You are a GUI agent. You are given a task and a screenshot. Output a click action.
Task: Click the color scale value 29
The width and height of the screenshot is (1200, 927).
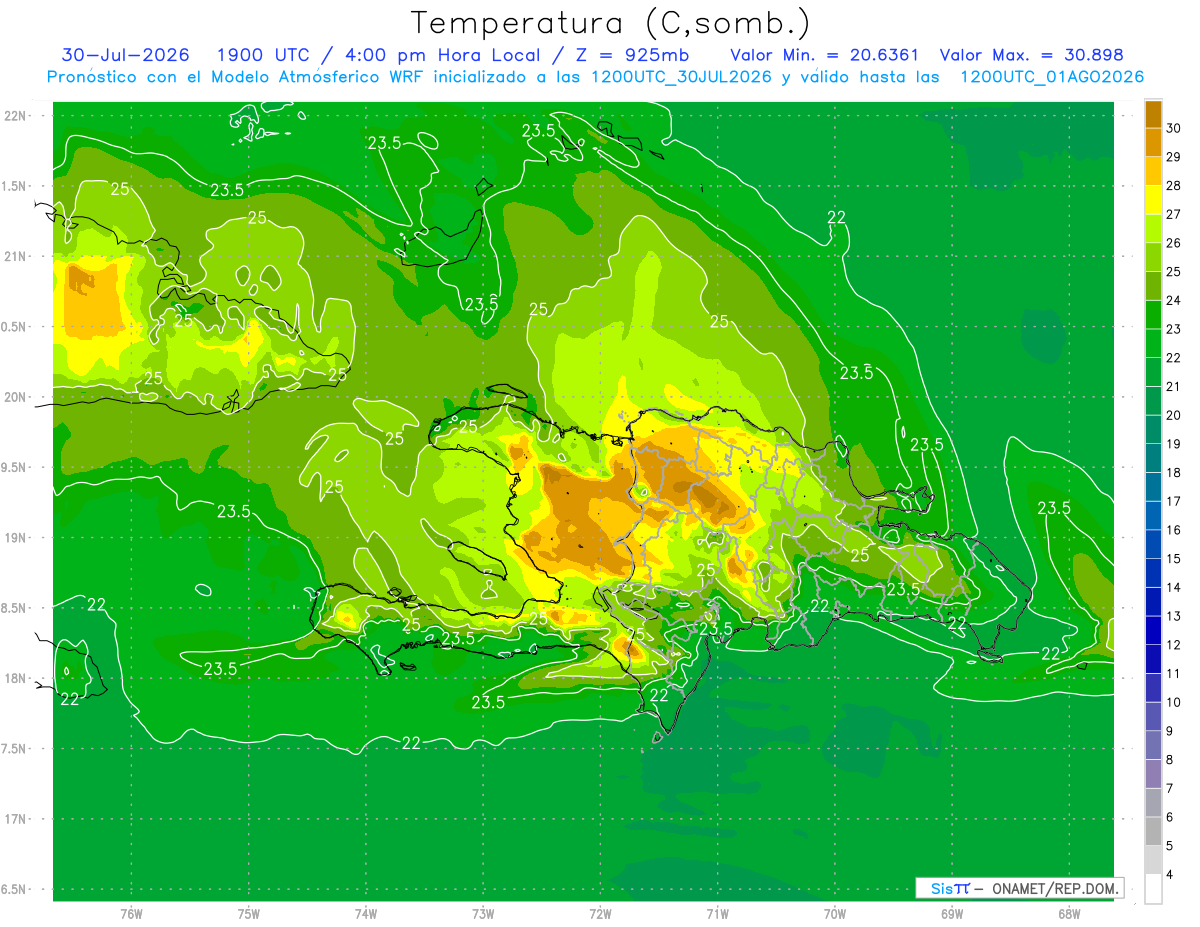(1174, 157)
